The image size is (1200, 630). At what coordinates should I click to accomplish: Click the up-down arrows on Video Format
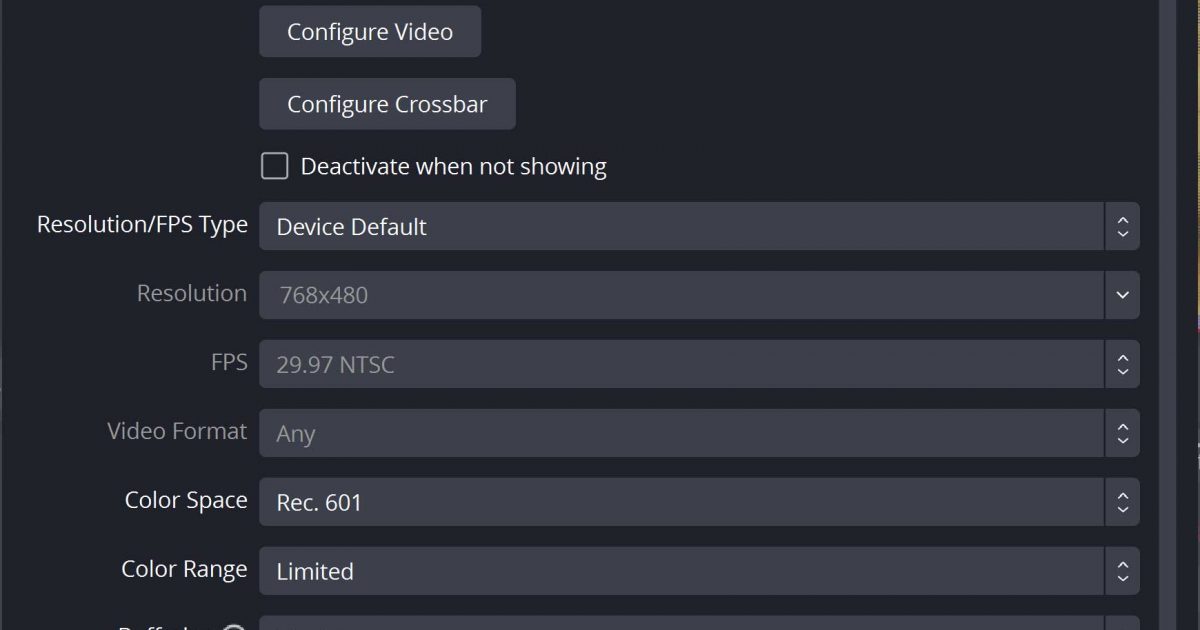1122,433
